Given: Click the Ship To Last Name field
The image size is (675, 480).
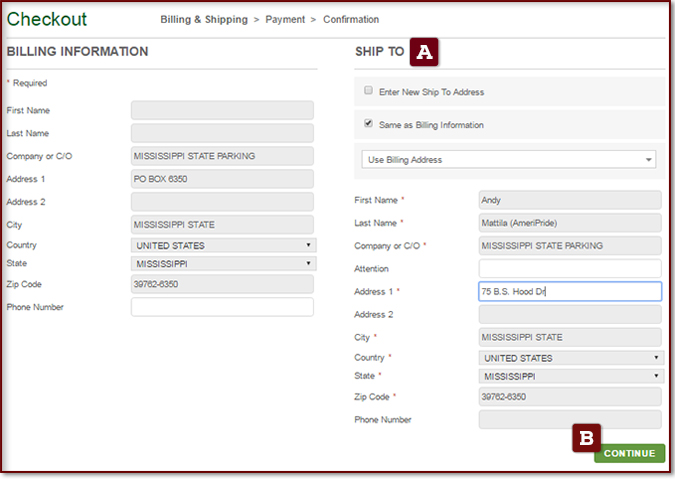Looking at the screenshot, I should 570,223.
